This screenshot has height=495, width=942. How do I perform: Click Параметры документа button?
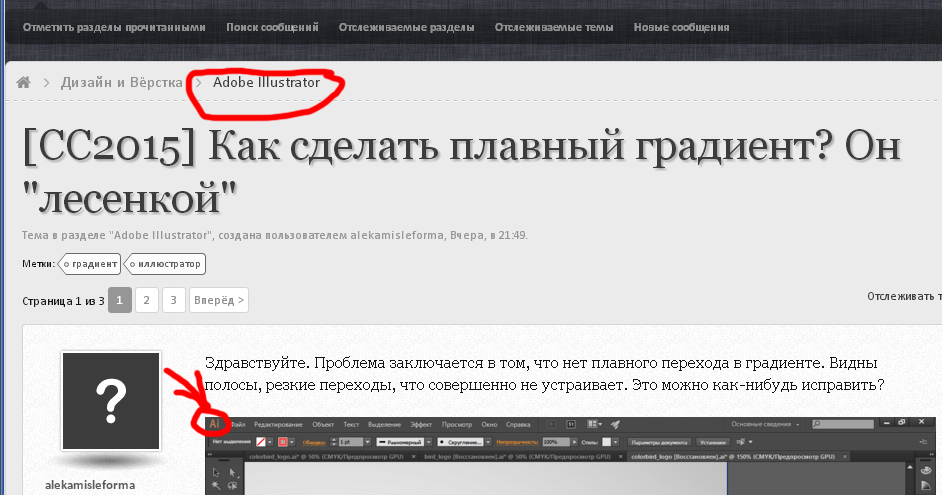pyautogui.click(x=660, y=442)
